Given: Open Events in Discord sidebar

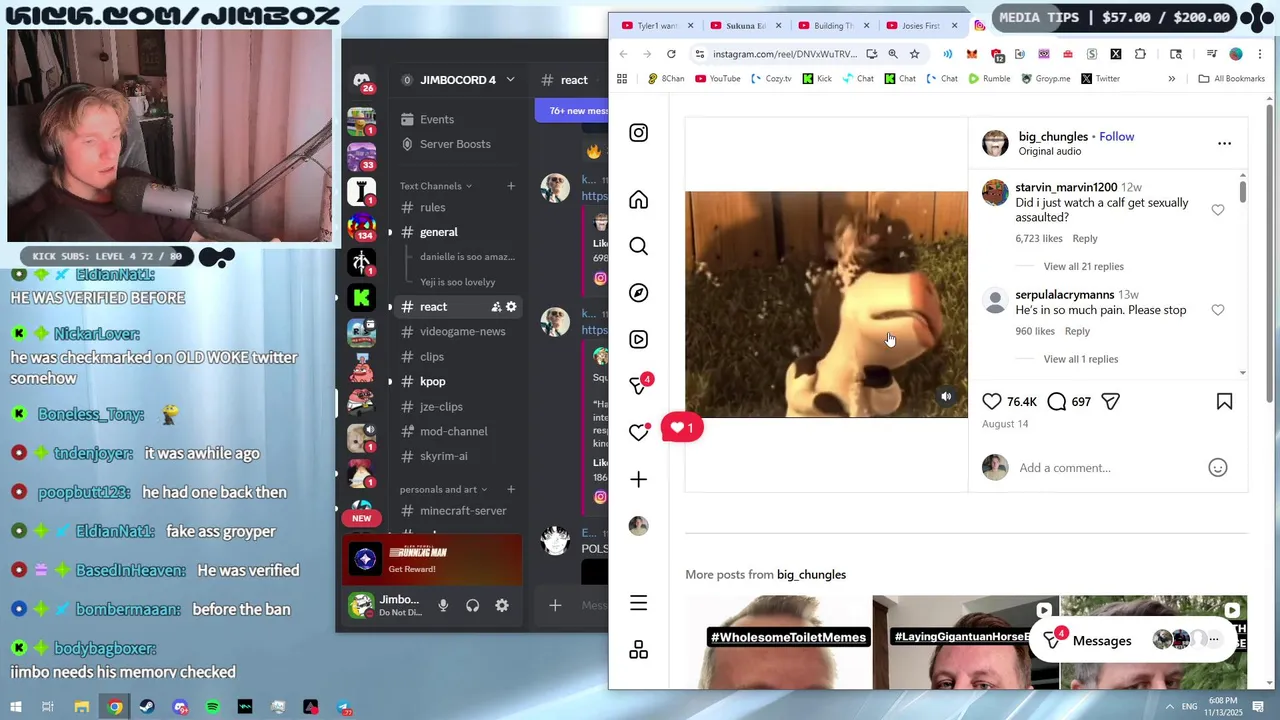Looking at the screenshot, I should (x=436, y=119).
